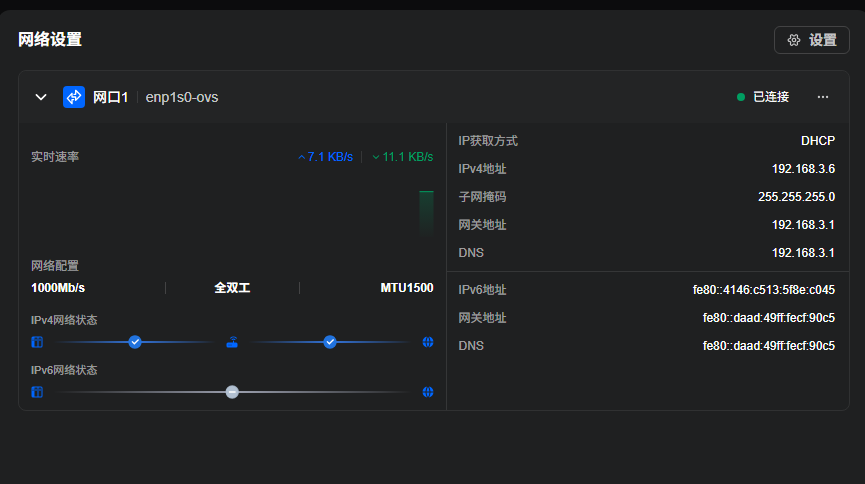The image size is (865, 484).
Task: Click the blue network port icon
Action: (74, 97)
